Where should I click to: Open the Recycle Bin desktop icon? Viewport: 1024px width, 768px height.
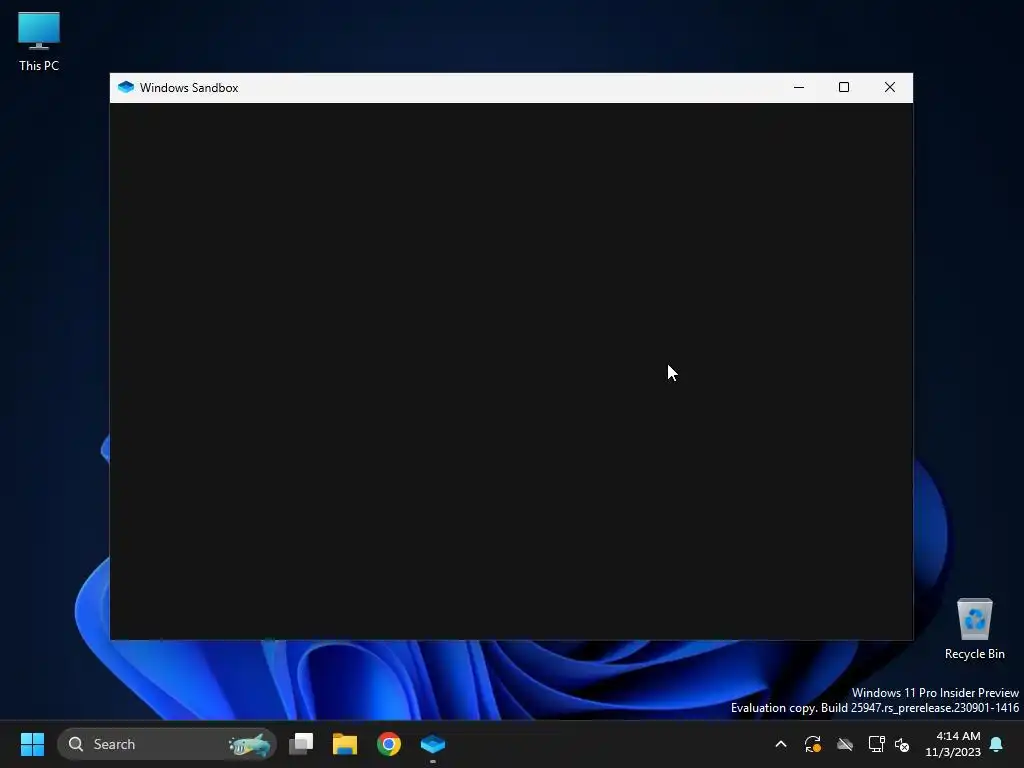[x=974, y=629]
